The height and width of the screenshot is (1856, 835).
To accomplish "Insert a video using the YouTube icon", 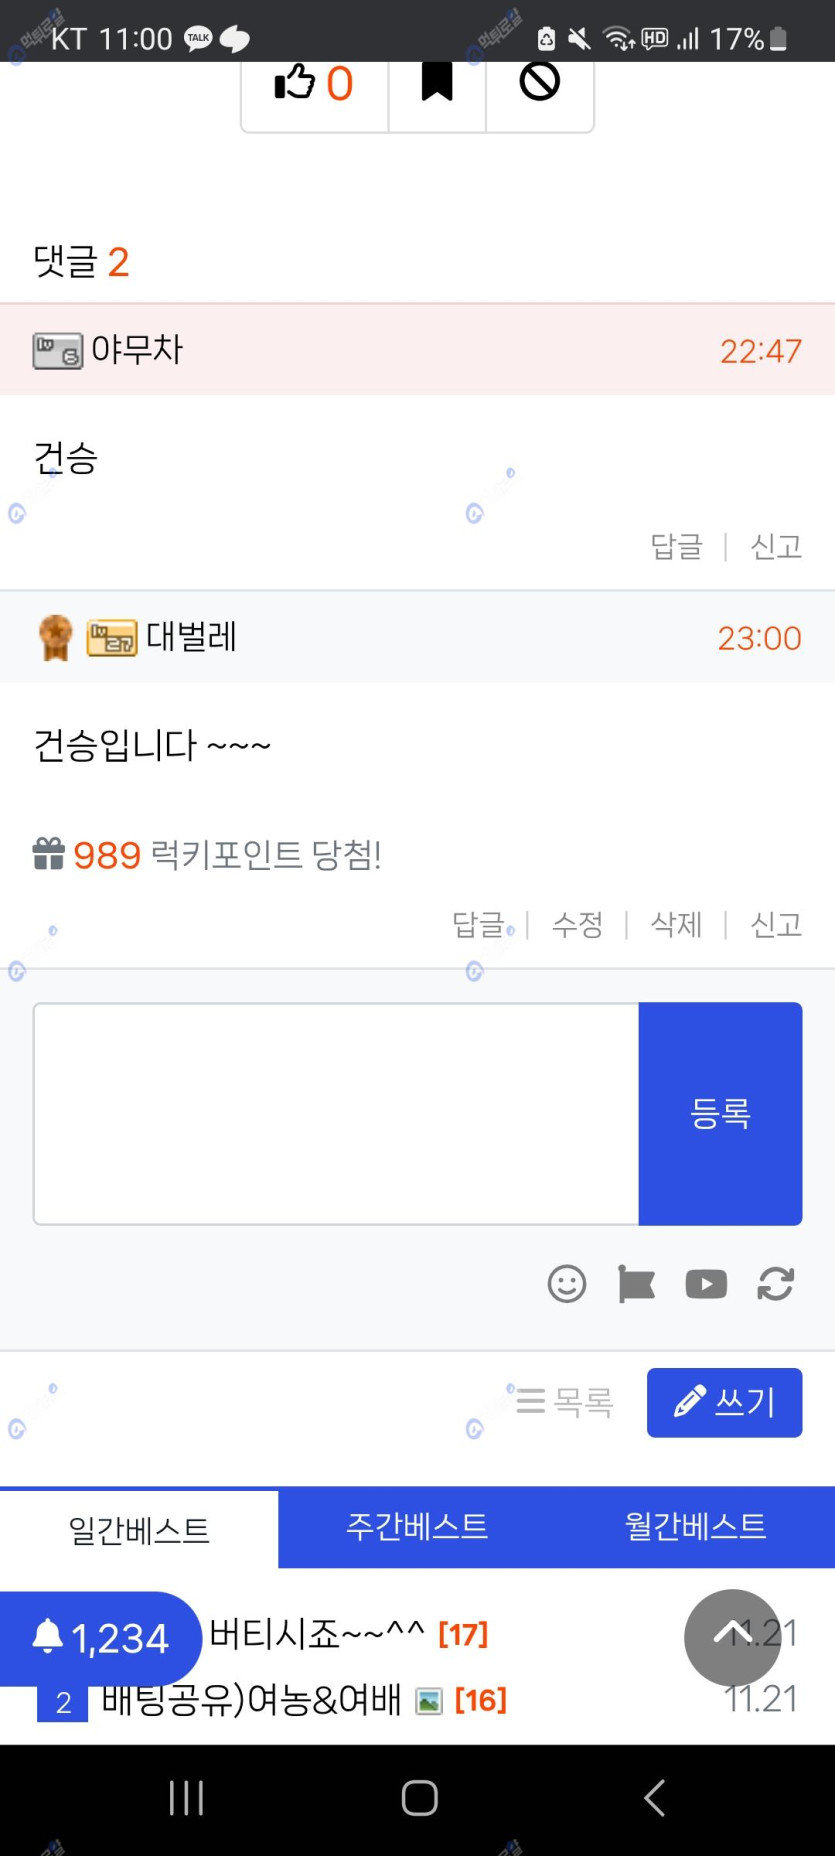I will pyautogui.click(x=706, y=1283).
